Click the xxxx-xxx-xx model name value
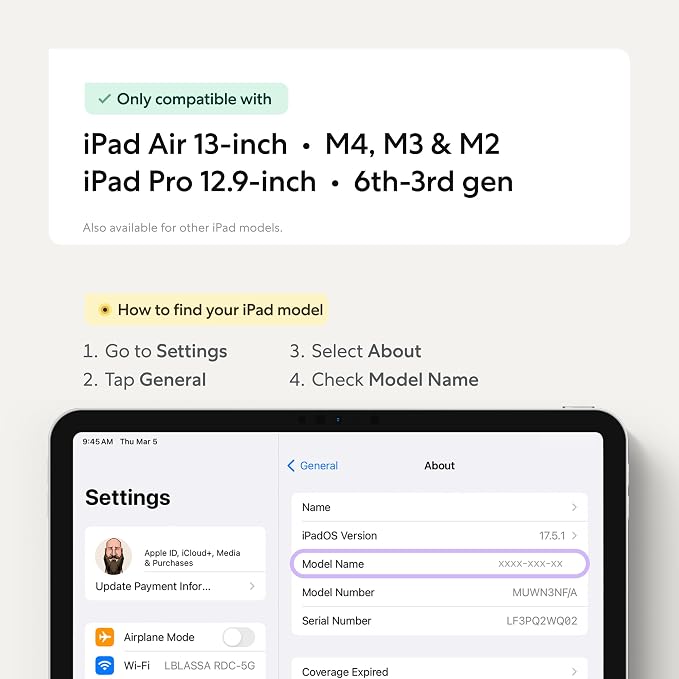This screenshot has width=679, height=679. pyautogui.click(x=530, y=564)
